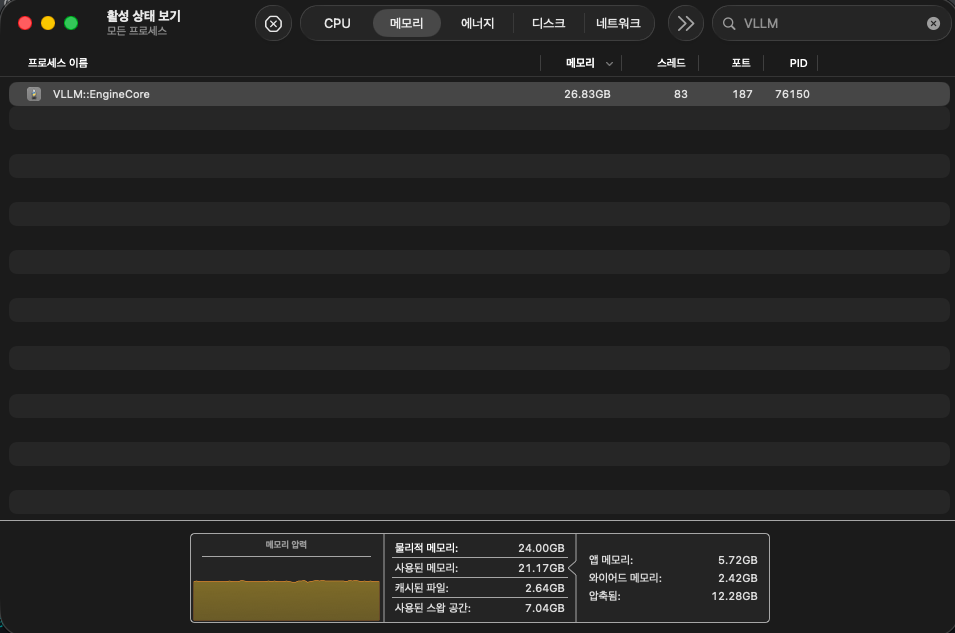Click the 활성 상태 보기 window title

144,16
